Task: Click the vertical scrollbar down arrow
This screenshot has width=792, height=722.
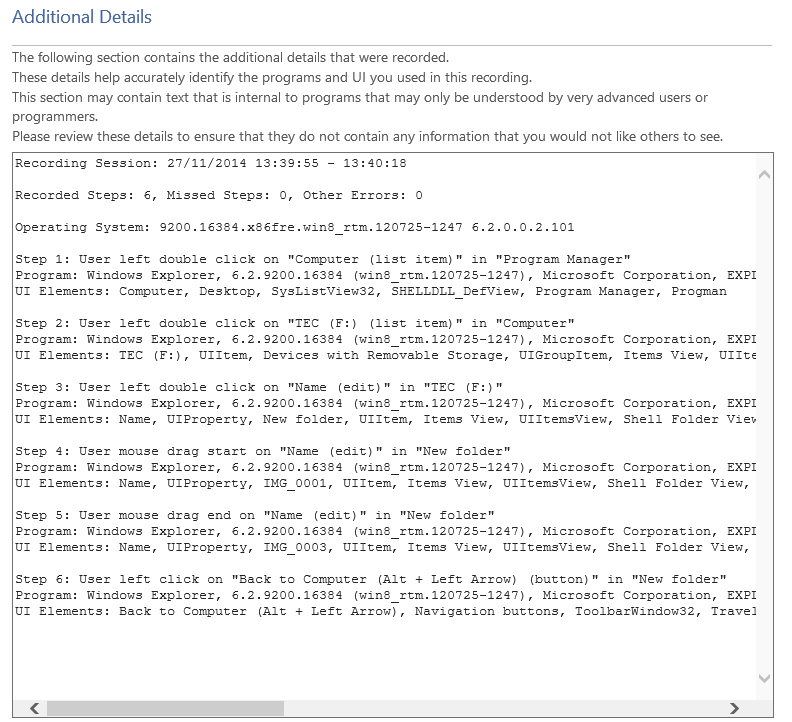Action: pyautogui.click(x=764, y=678)
